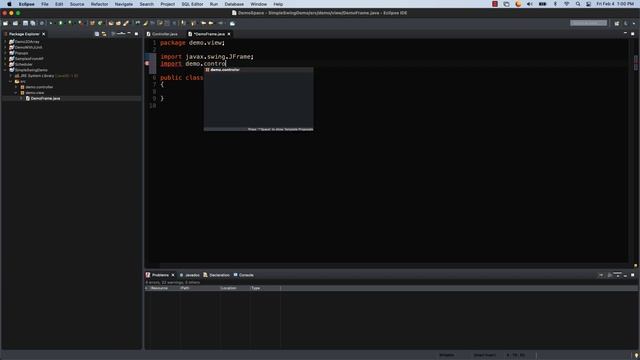This screenshot has width=640, height=360.
Task: Open the Problems view menu dropdown
Action: pos(618,275)
